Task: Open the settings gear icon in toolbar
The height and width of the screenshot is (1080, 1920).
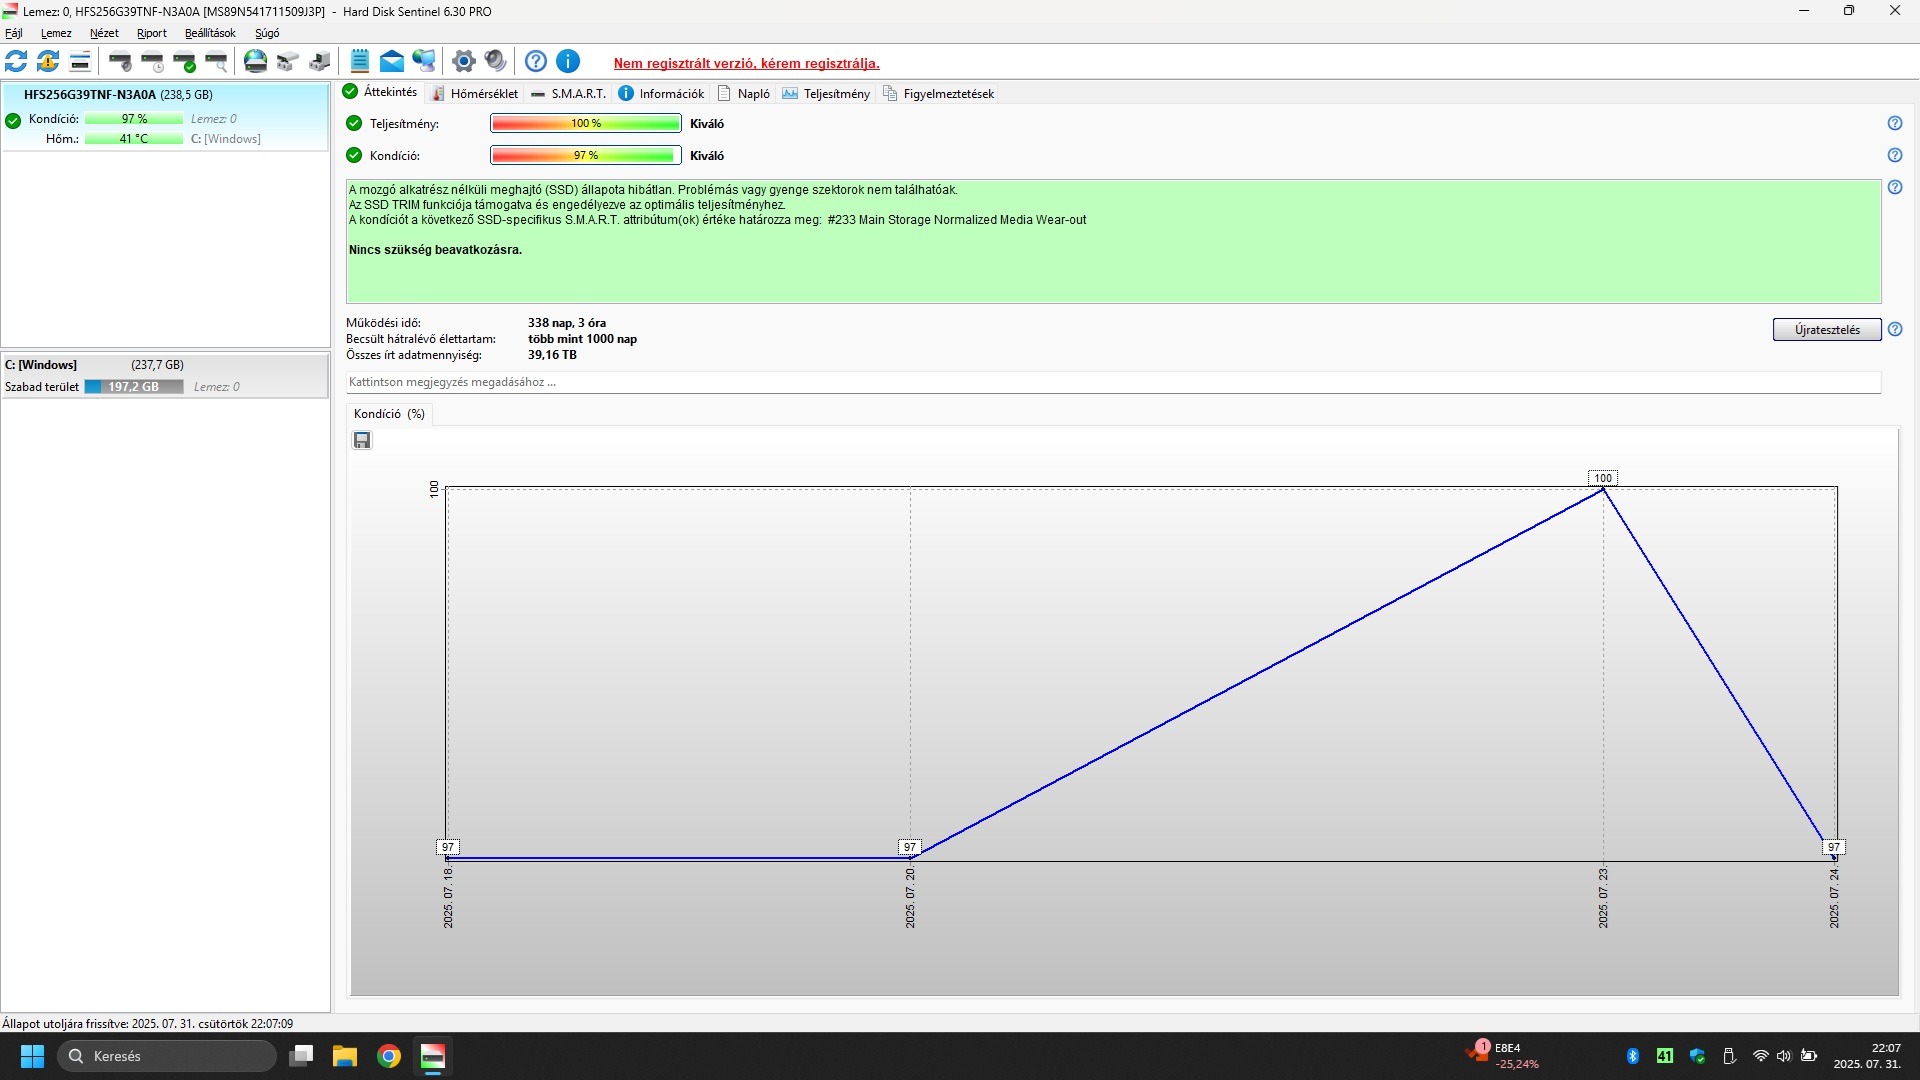Action: [x=463, y=62]
